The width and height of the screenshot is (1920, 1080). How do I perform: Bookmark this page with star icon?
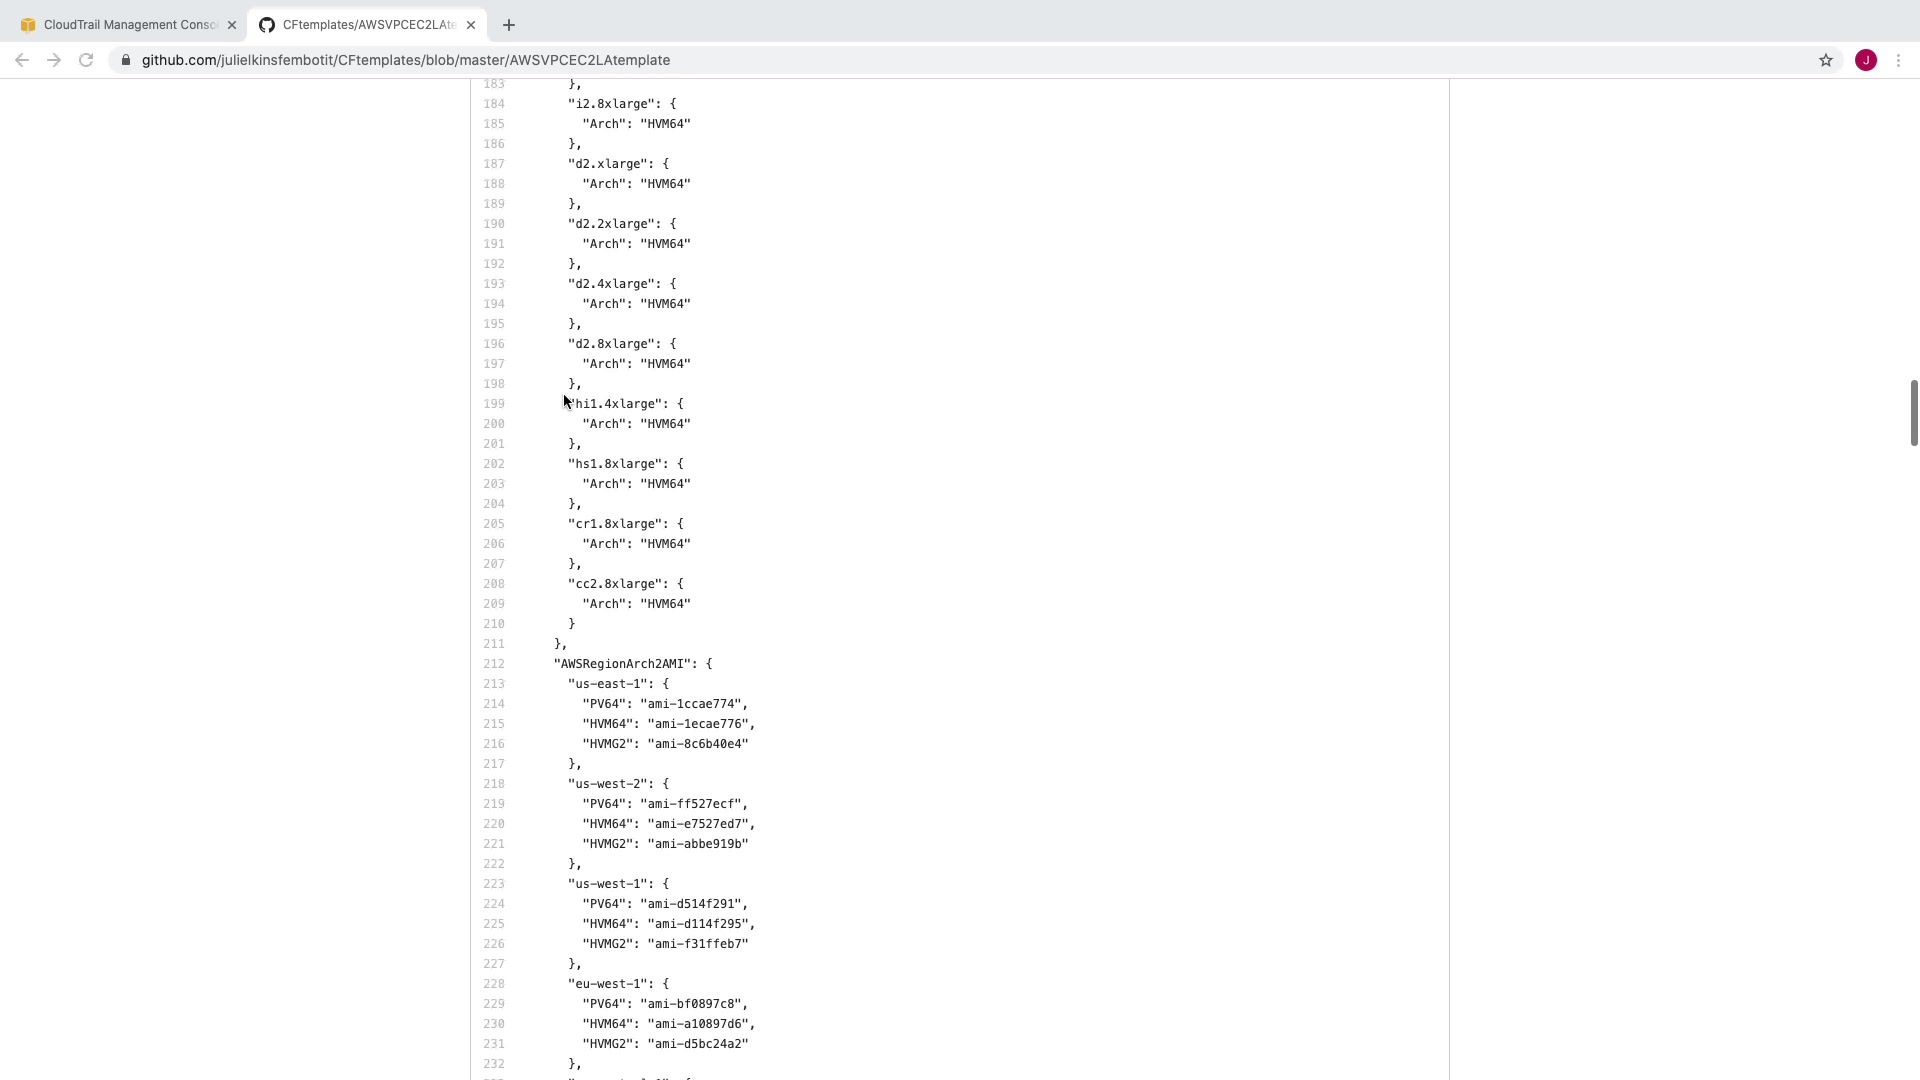click(1826, 60)
